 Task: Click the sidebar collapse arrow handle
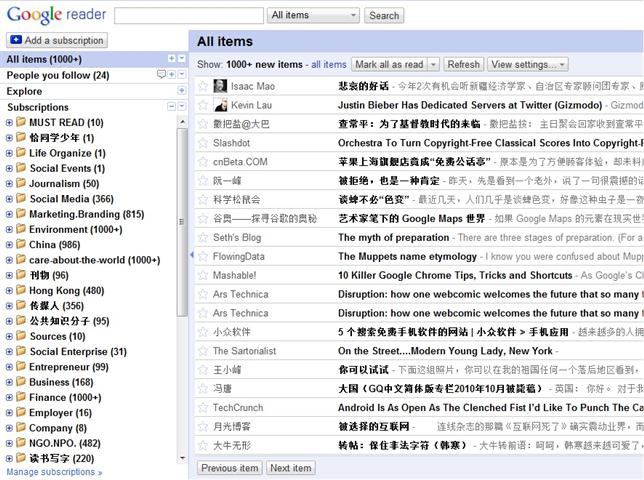tap(191, 255)
